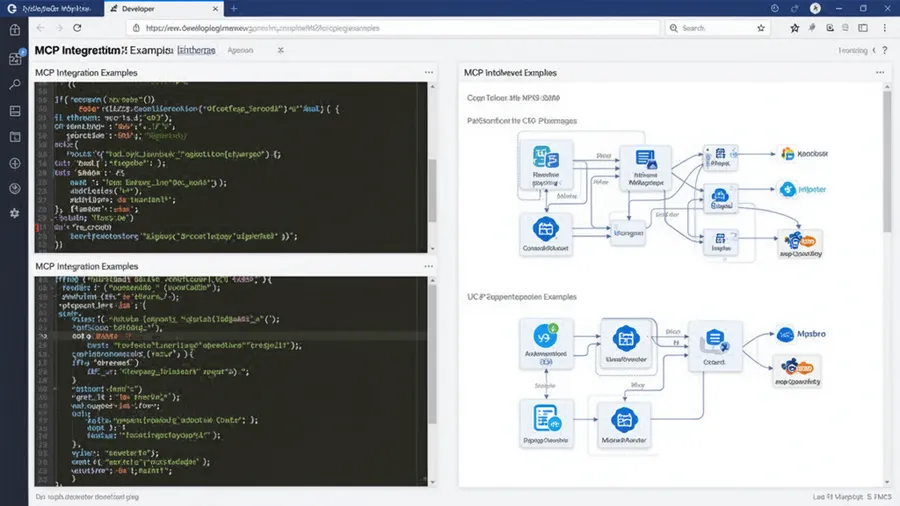Open the package icon in the left sidebar
The width and height of the screenshot is (900, 506).
point(15,30)
